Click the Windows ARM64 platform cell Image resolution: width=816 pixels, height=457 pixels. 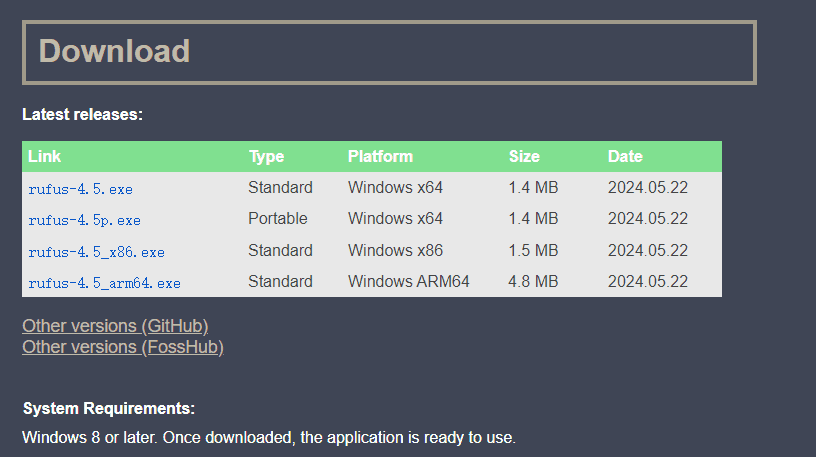pos(408,282)
